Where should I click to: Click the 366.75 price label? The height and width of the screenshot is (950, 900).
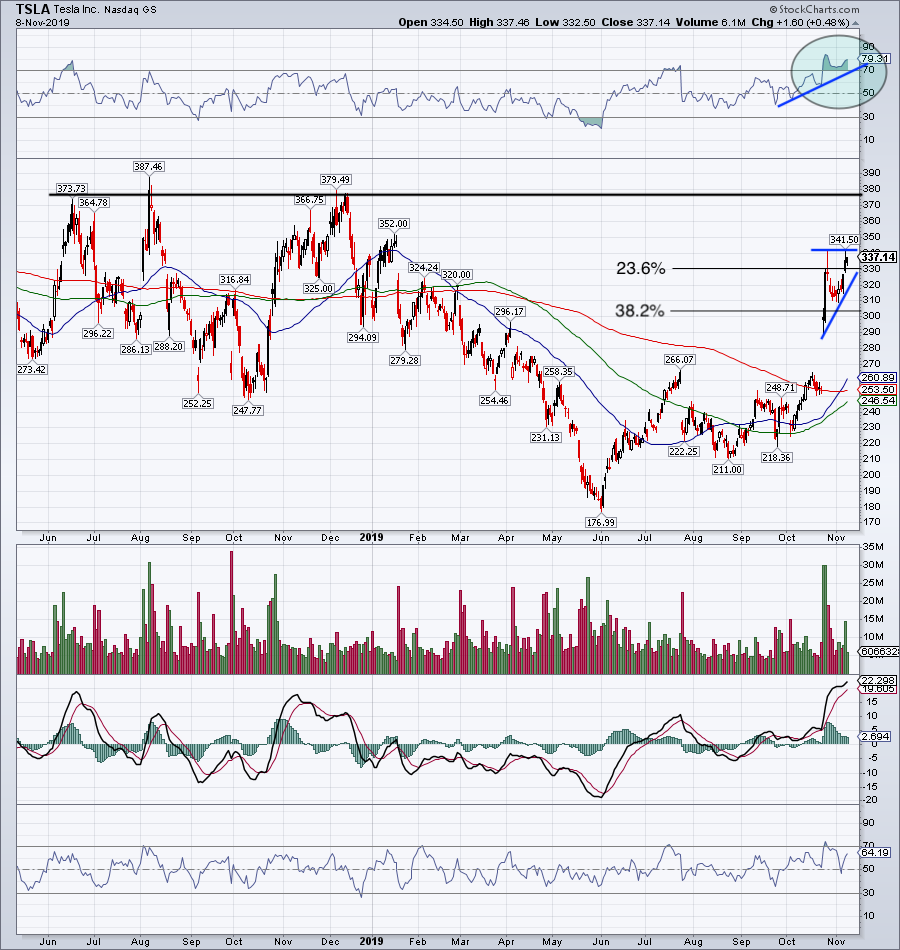click(309, 199)
